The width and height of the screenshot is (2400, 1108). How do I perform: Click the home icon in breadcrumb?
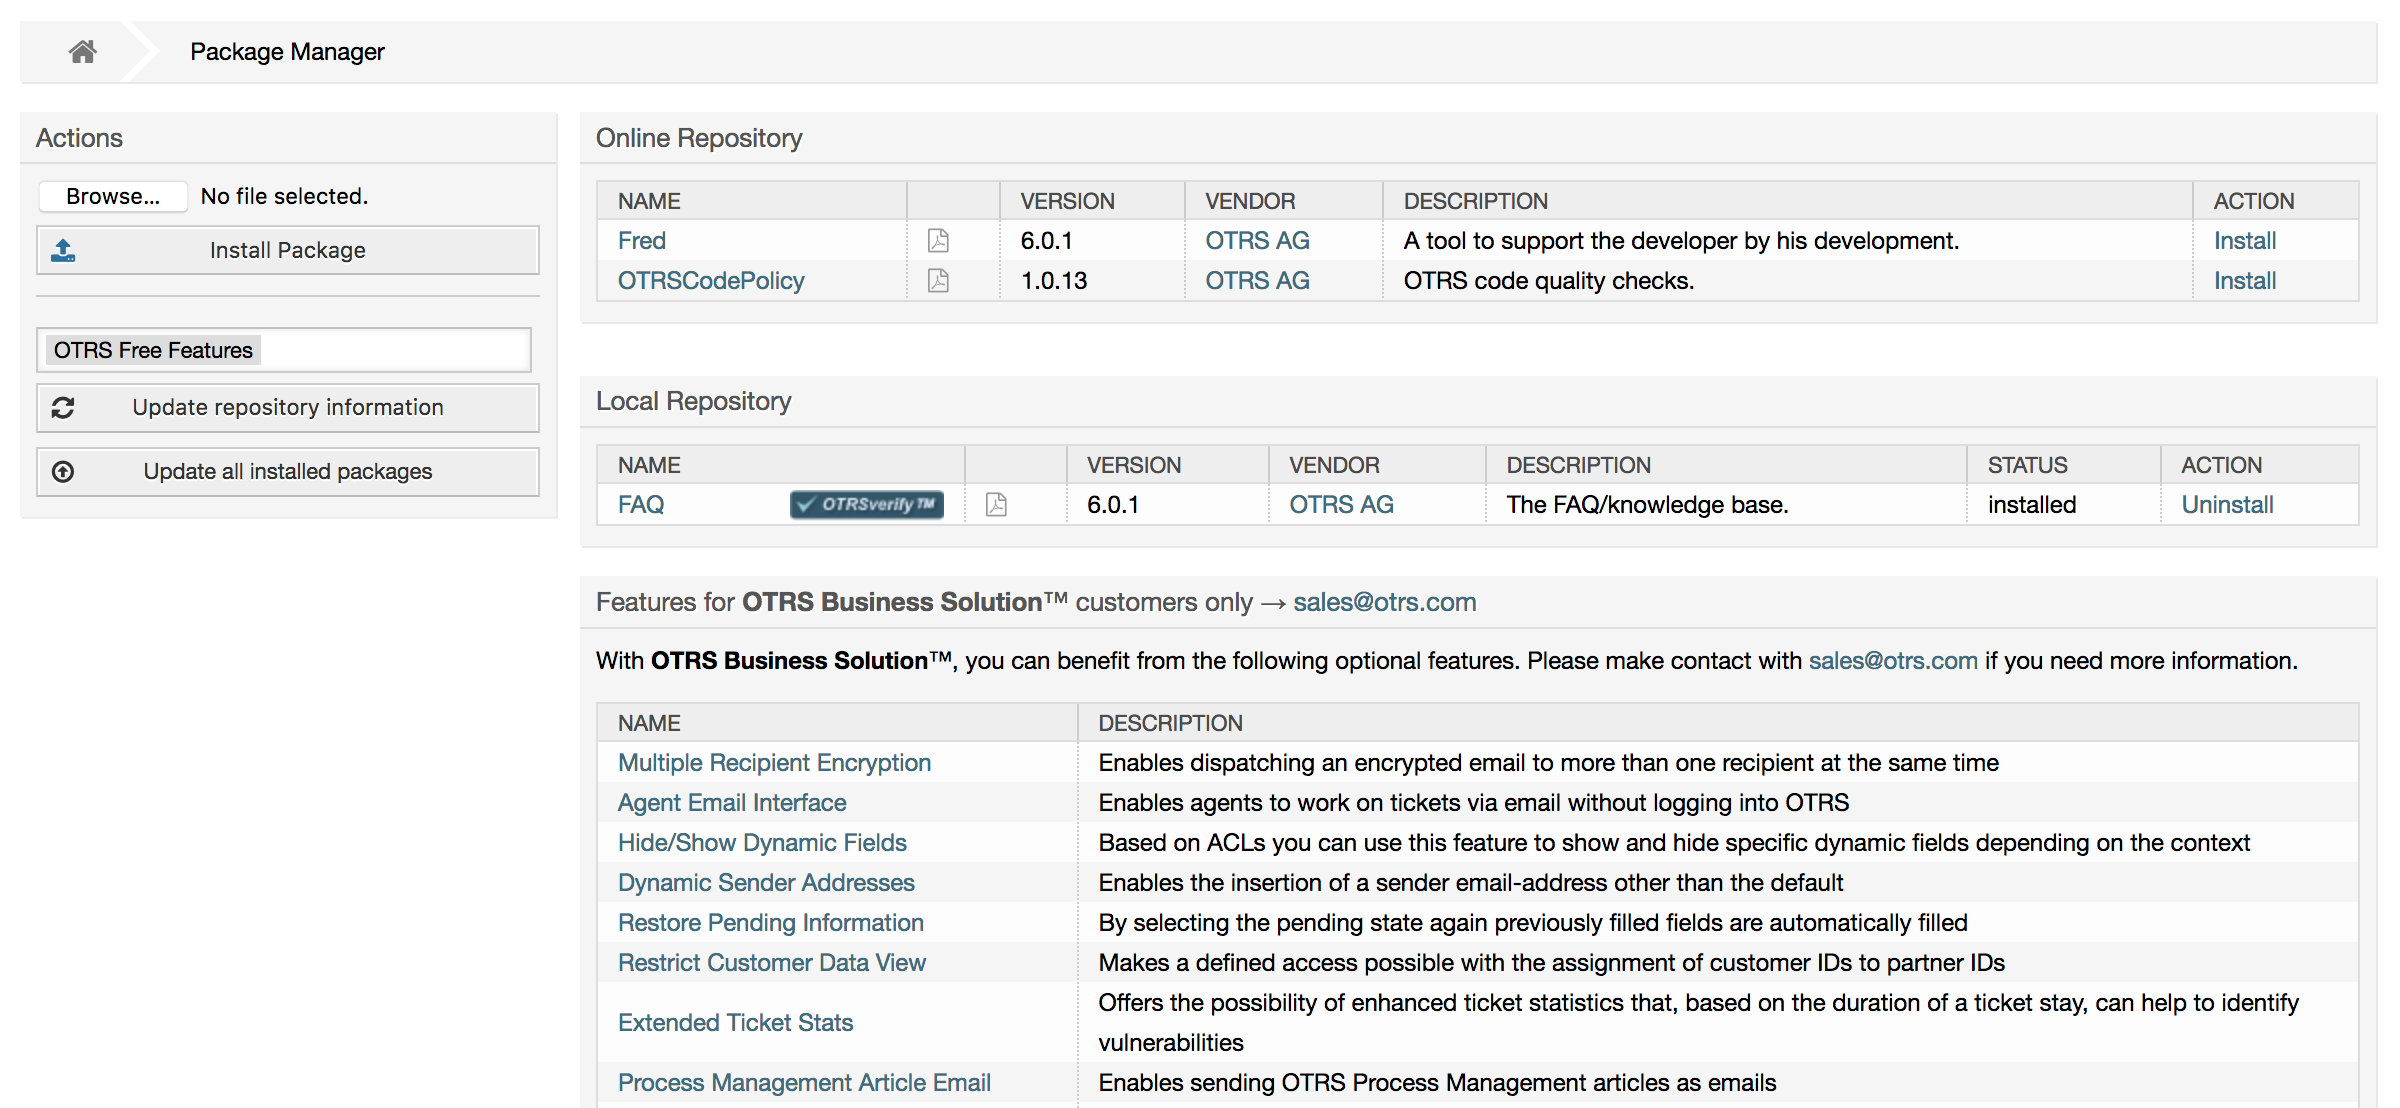(83, 52)
